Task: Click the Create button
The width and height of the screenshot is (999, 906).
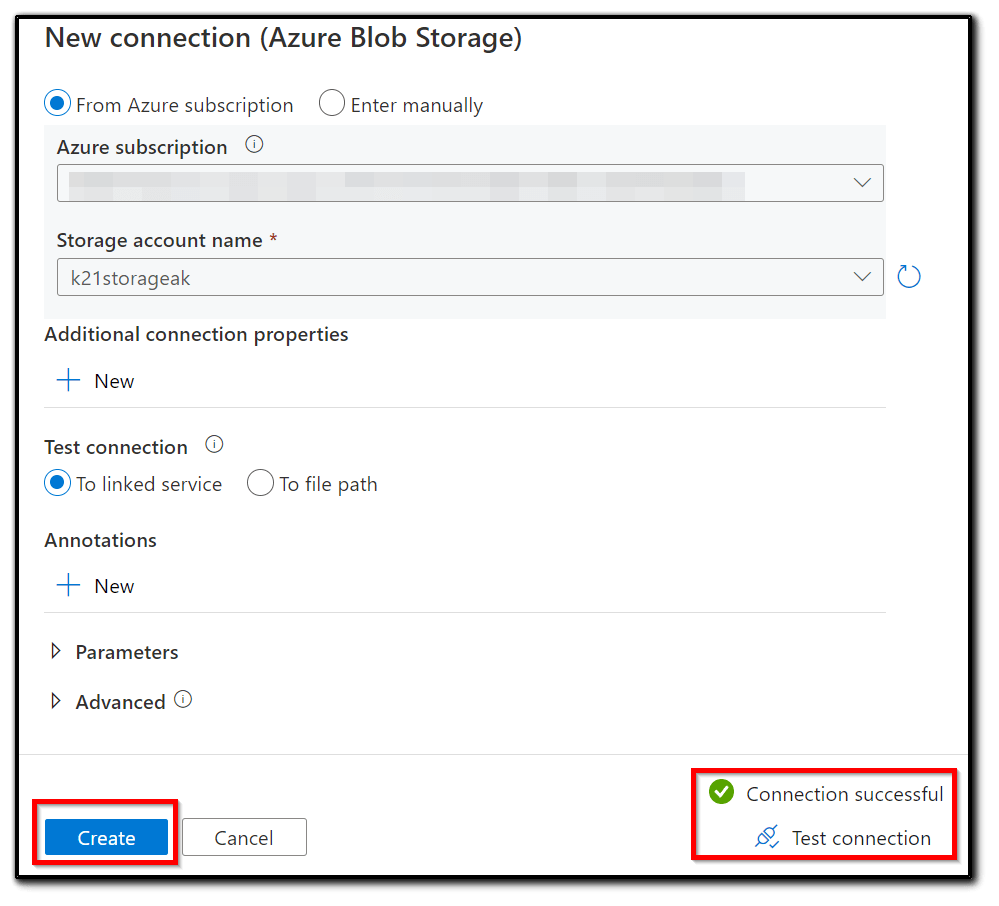Action: tap(106, 838)
